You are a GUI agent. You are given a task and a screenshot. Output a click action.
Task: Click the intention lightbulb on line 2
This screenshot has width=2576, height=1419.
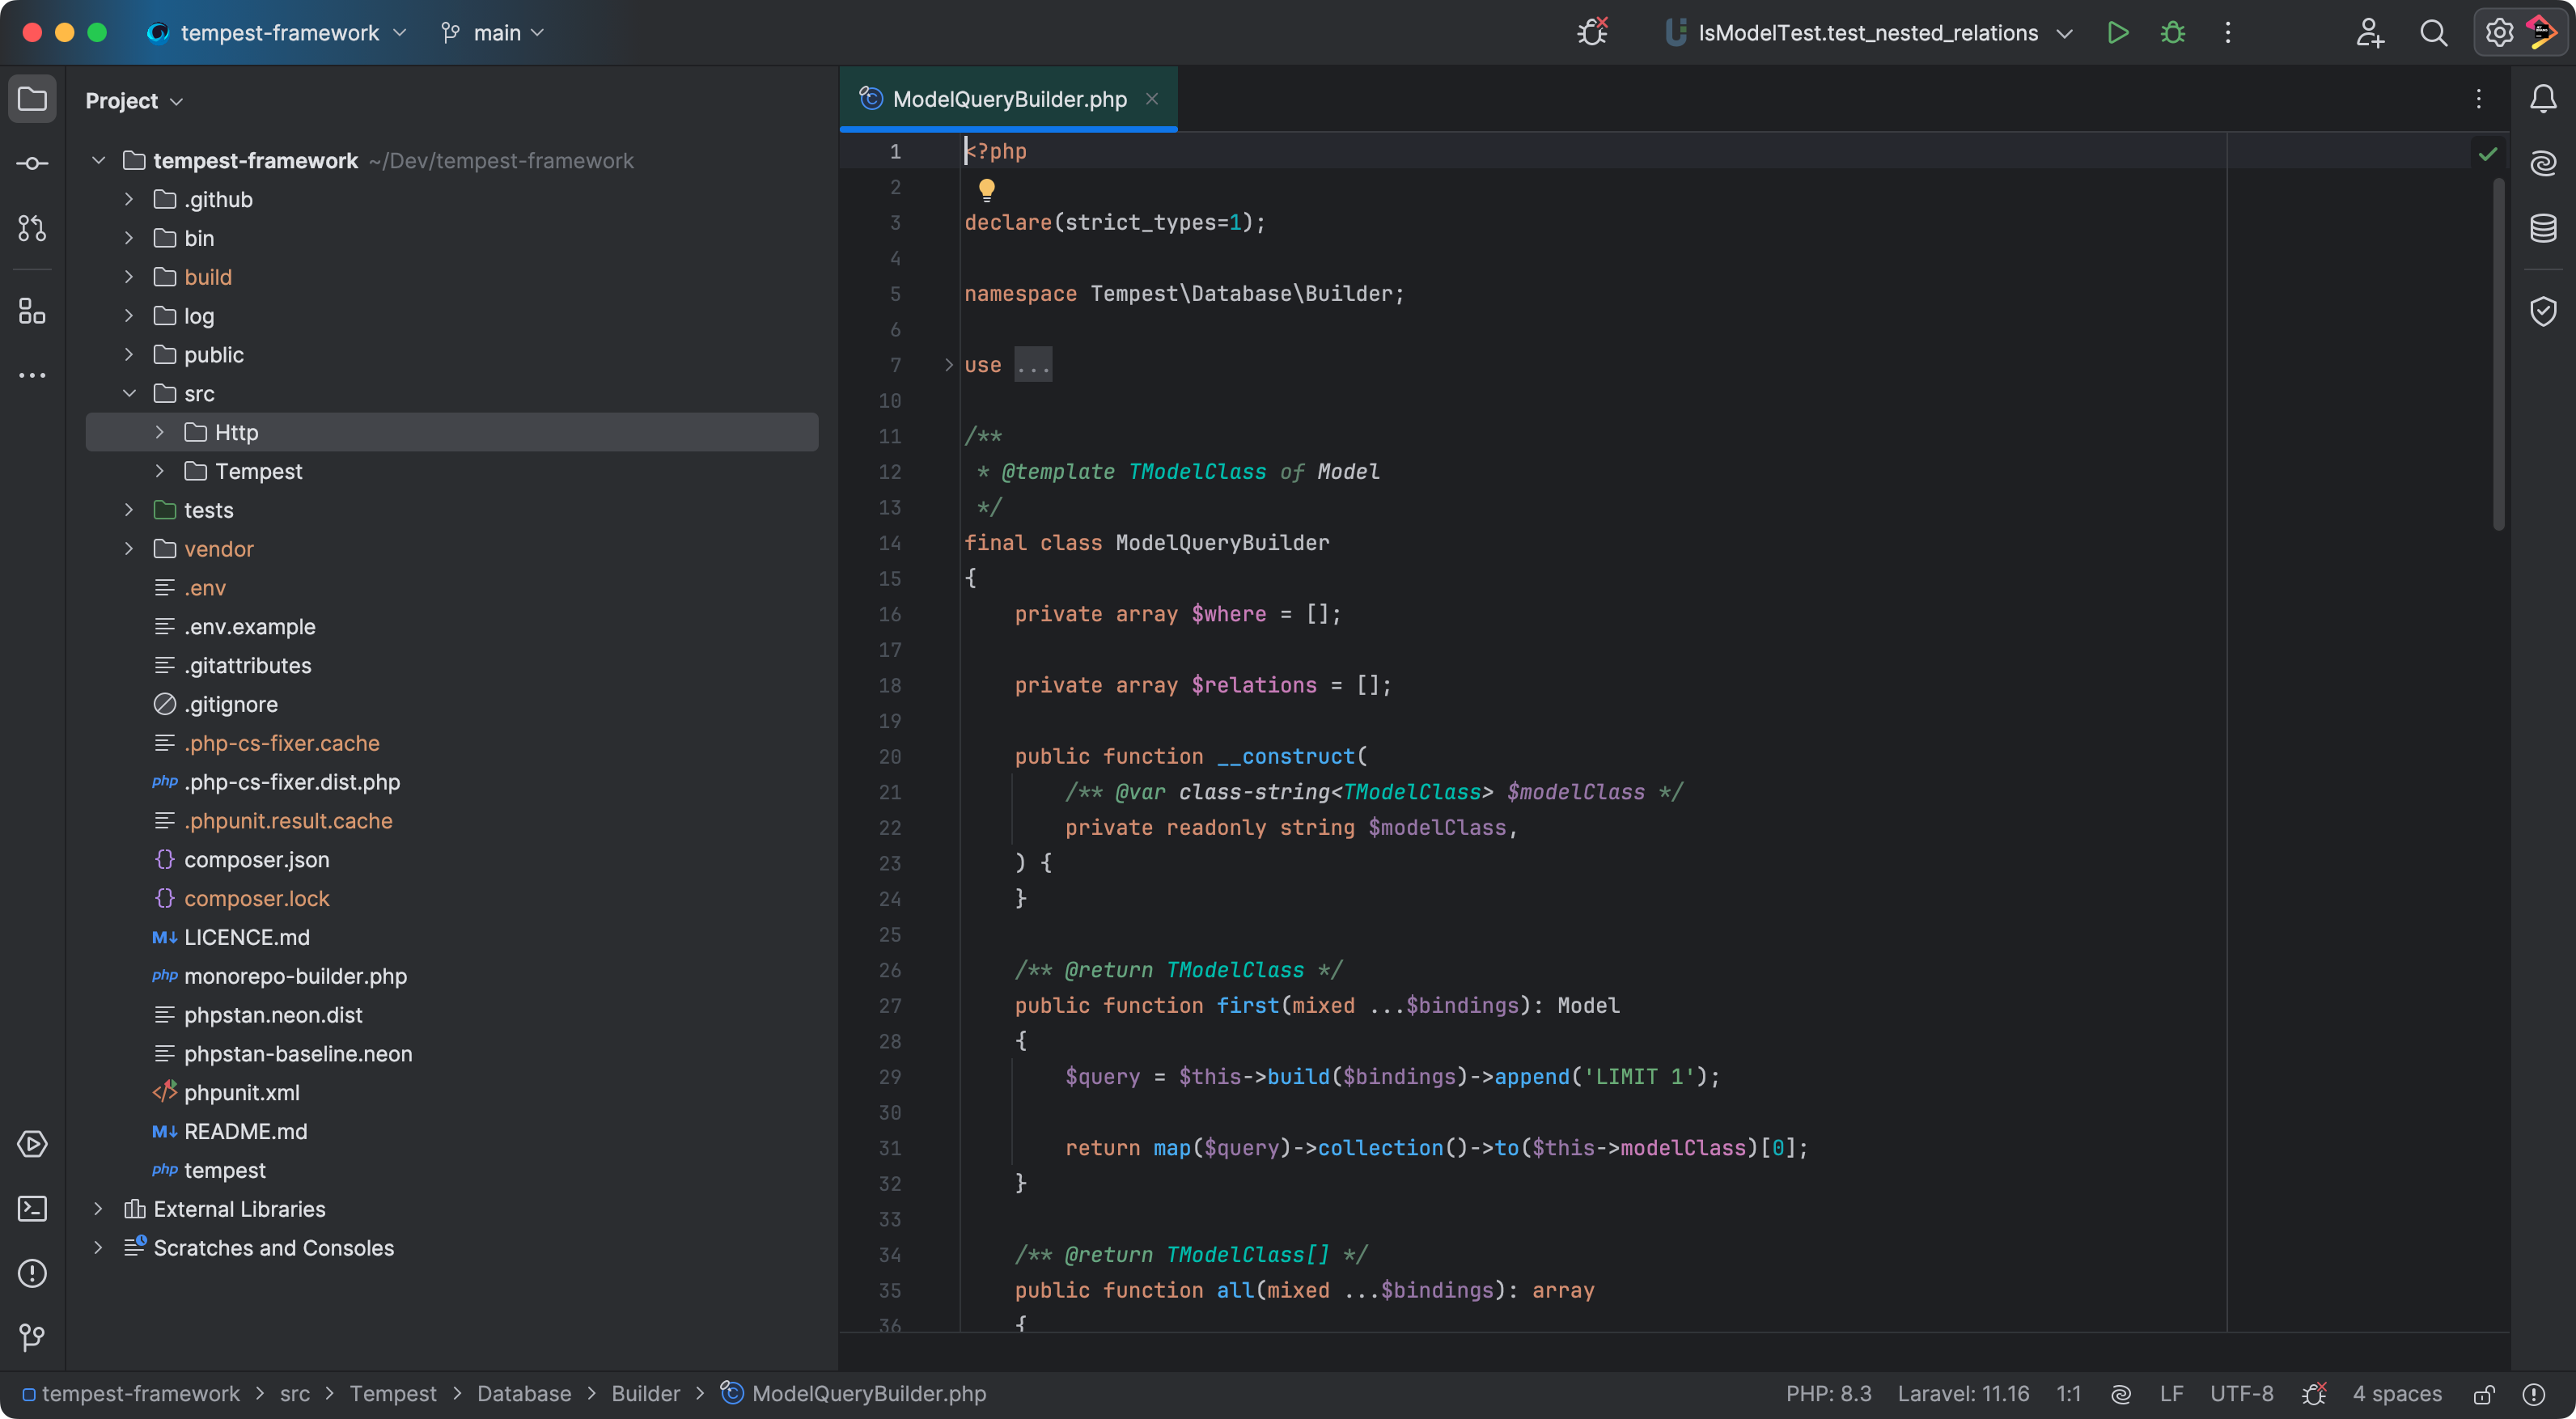click(x=986, y=188)
